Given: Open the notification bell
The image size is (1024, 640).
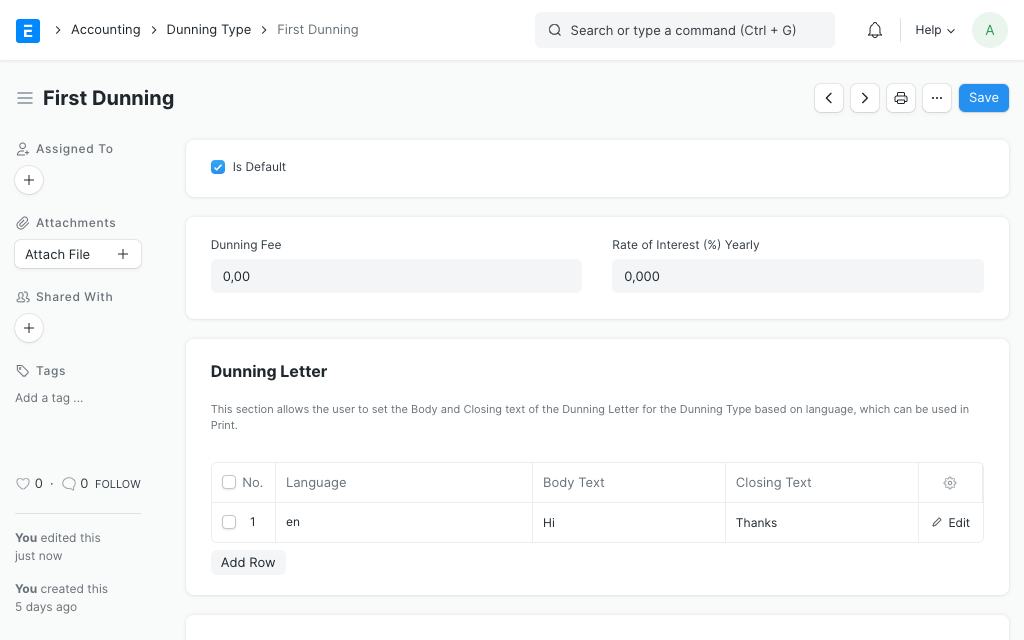Looking at the screenshot, I should 874,29.
